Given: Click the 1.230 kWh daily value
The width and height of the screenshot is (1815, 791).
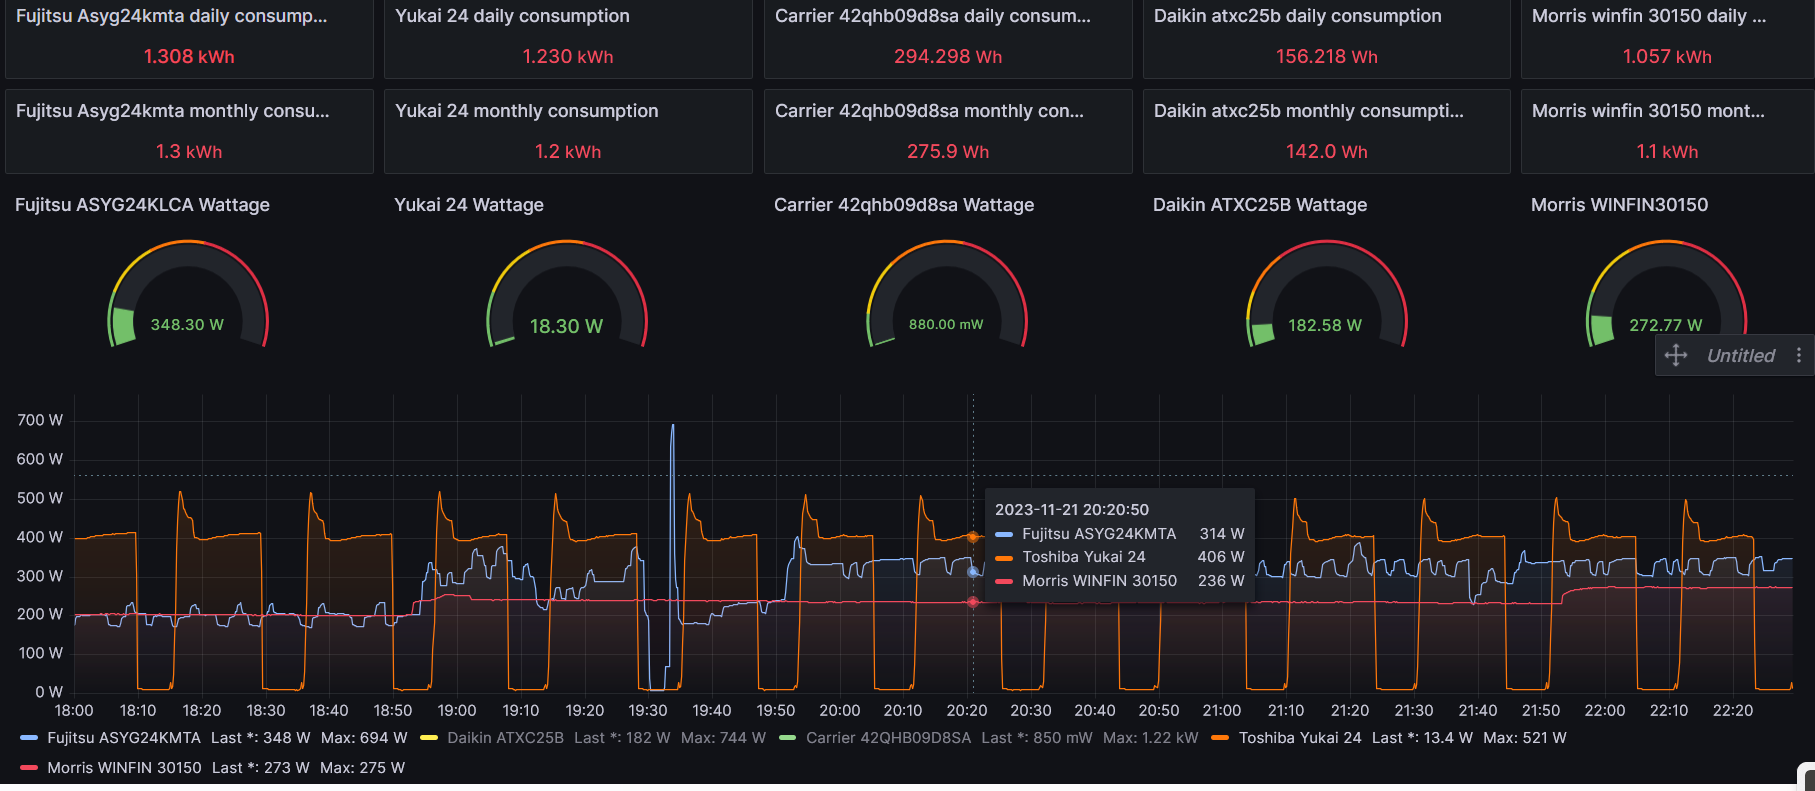Looking at the screenshot, I should 568,57.
